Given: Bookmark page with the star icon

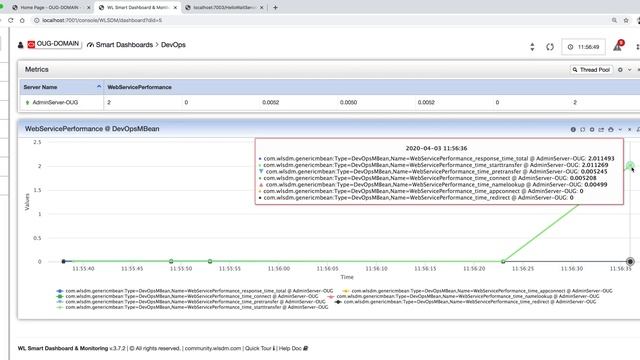Looking at the screenshot, I should [x=626, y=20].
